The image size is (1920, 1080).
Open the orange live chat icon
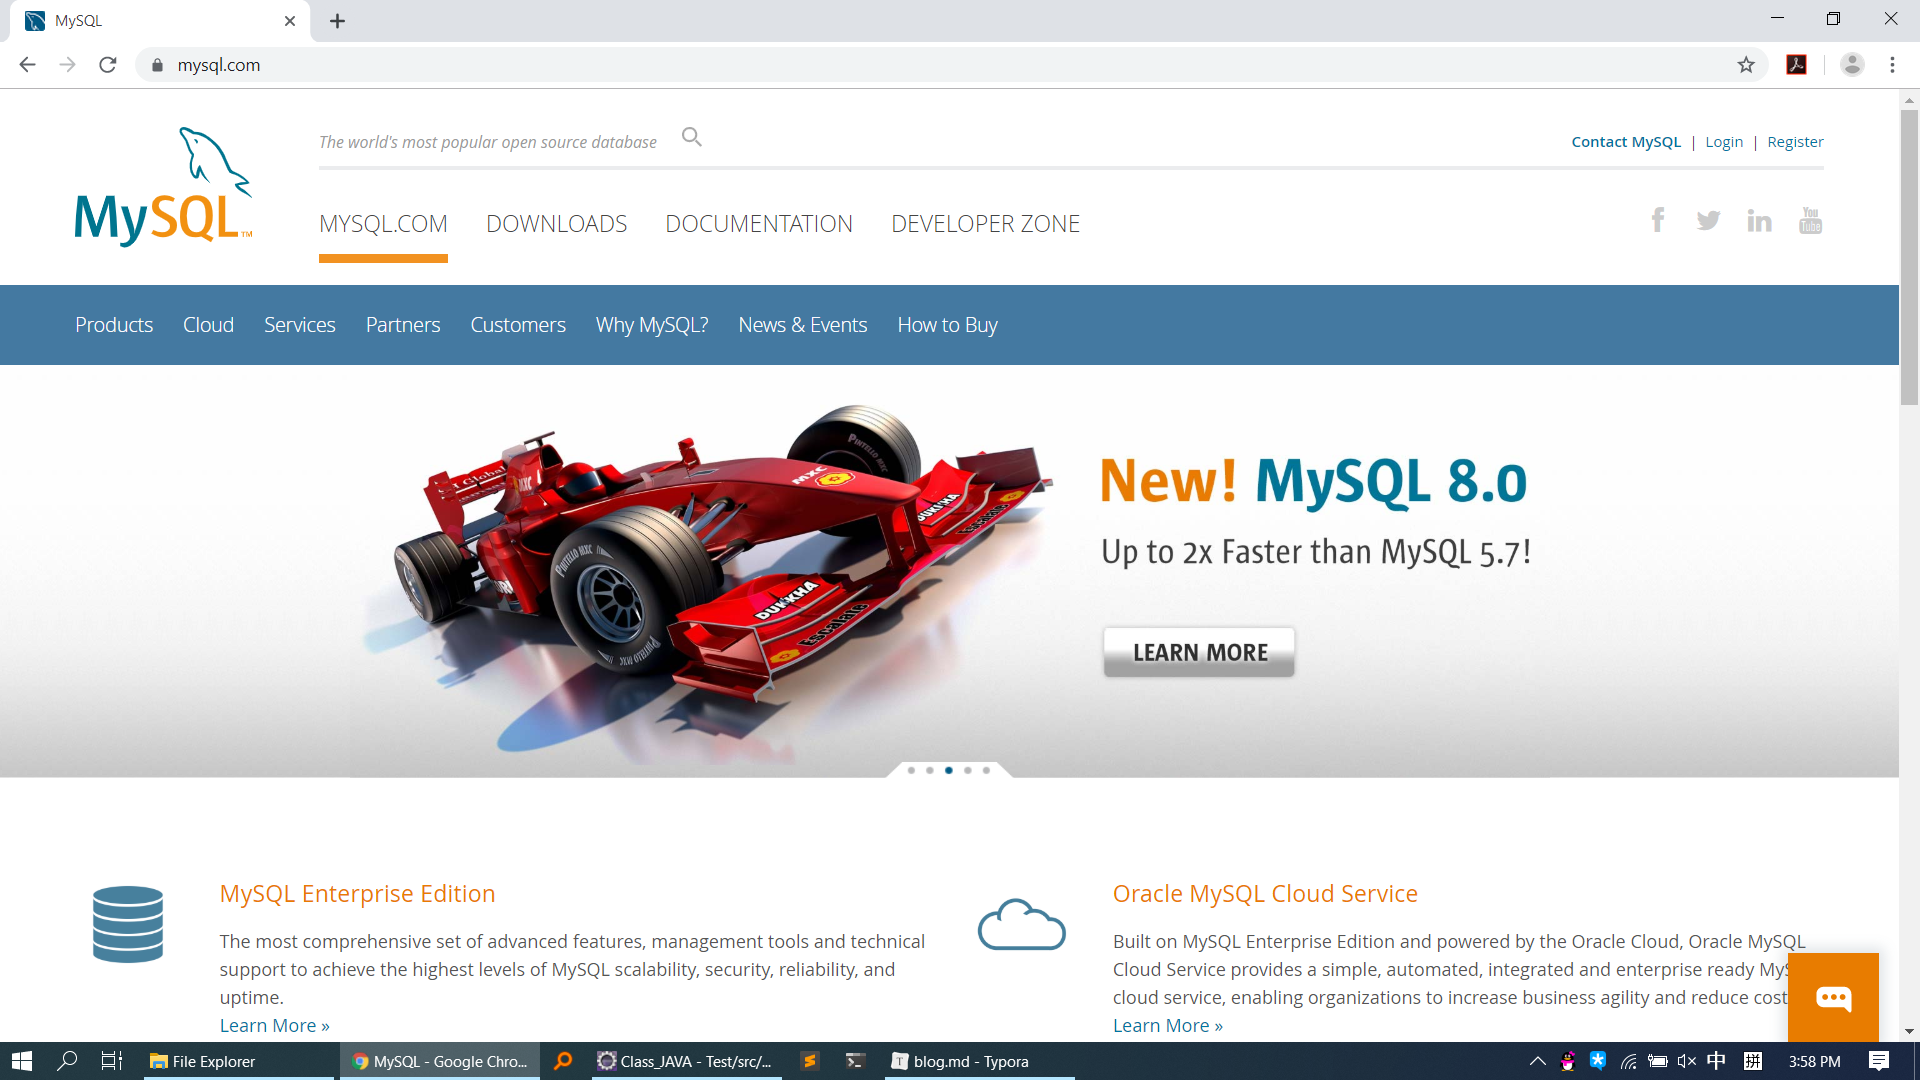tap(1833, 998)
